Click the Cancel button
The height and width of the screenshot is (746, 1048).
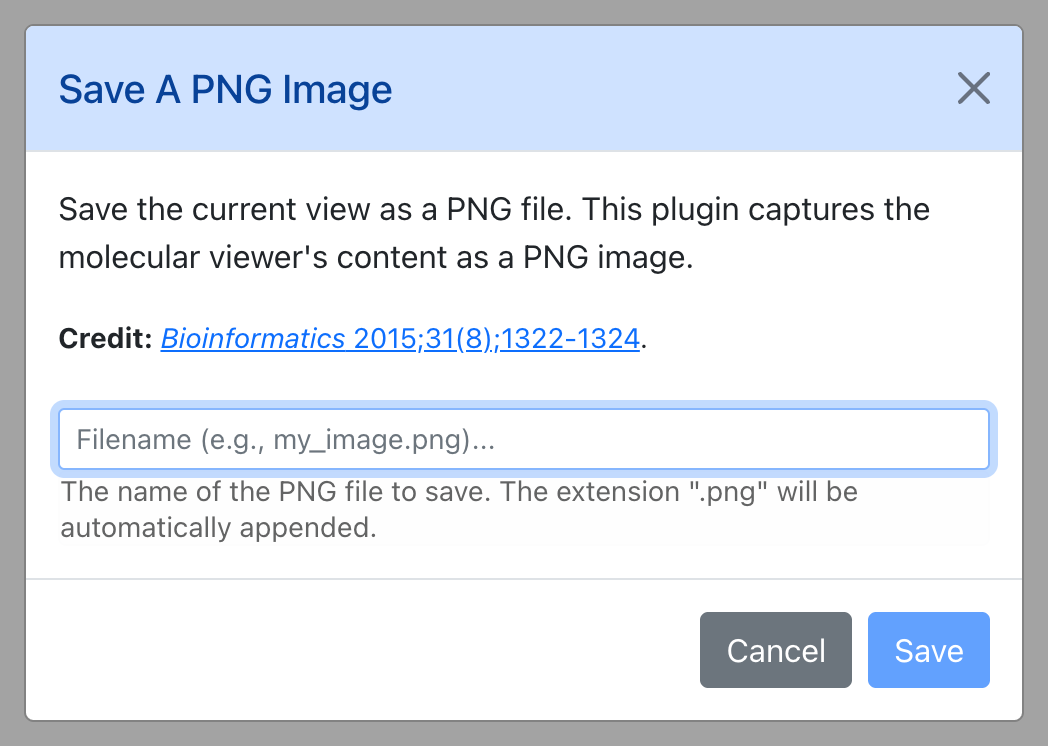tap(775, 650)
